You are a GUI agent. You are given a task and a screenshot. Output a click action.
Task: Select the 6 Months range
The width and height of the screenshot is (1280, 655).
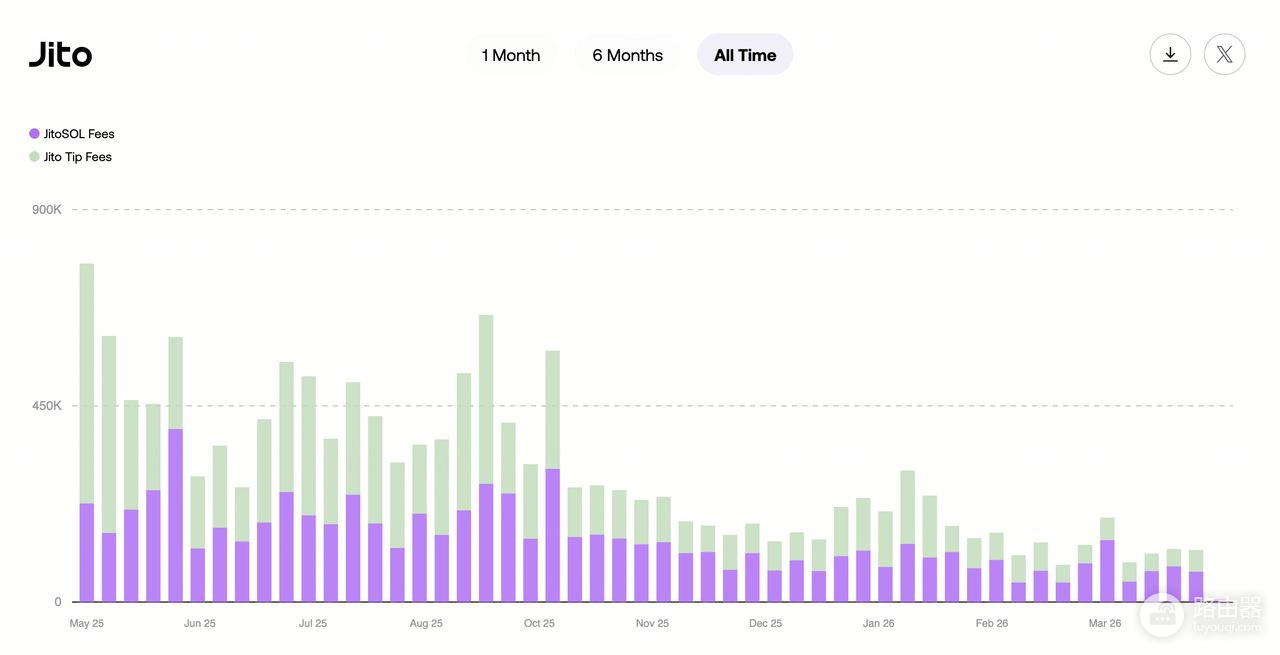(627, 55)
